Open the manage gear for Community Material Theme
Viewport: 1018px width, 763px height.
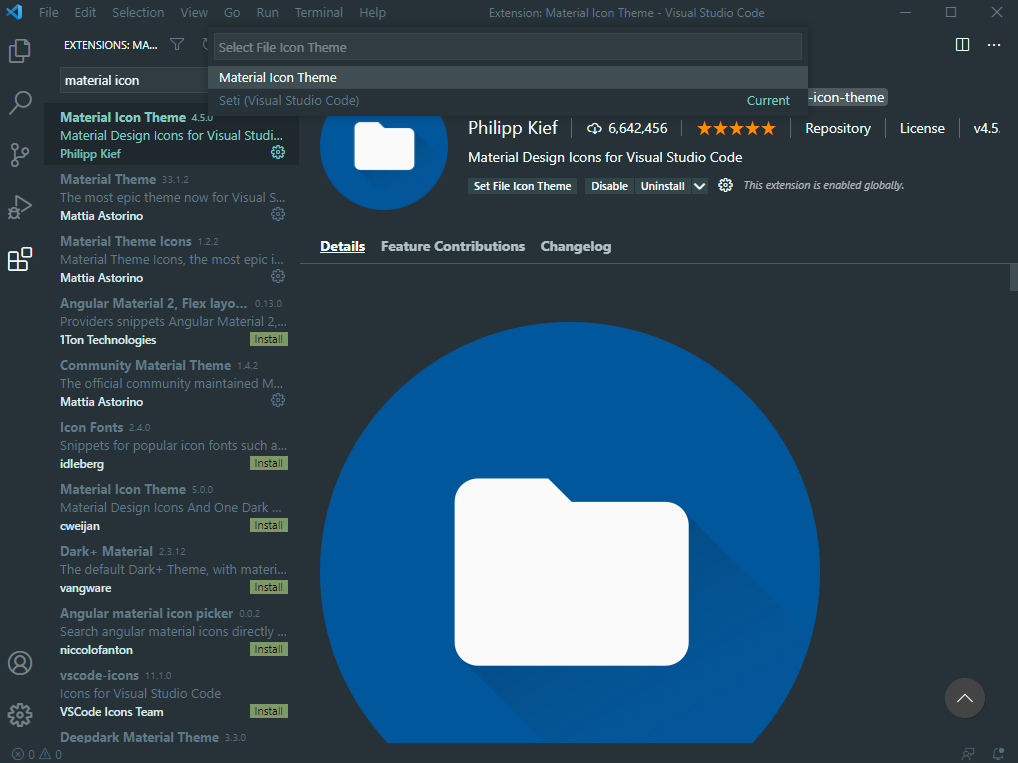278,401
